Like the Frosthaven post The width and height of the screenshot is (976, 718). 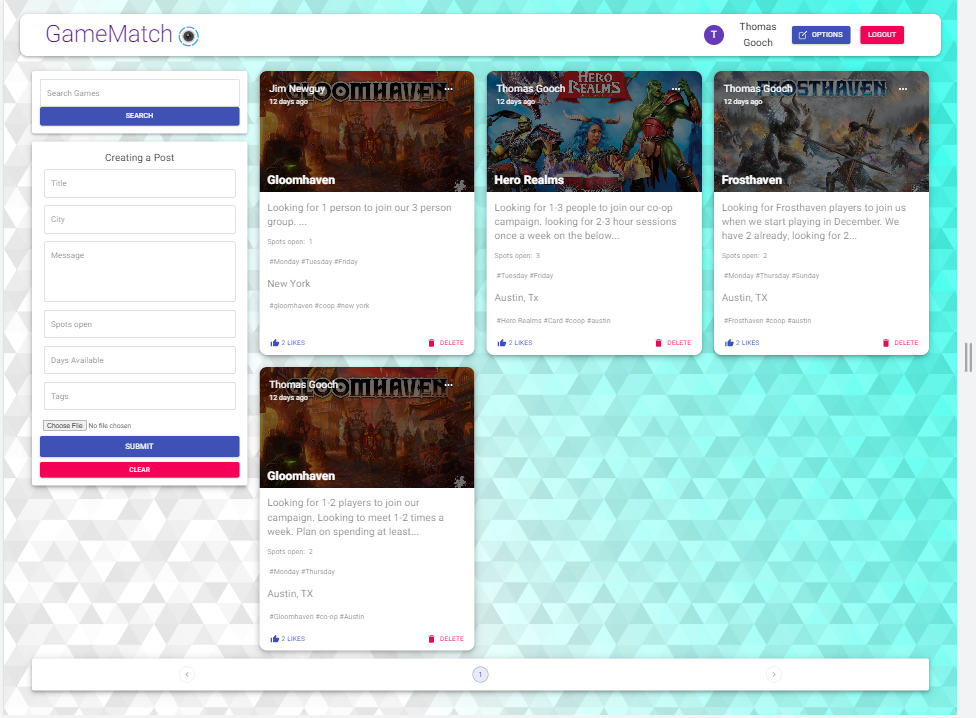click(x=742, y=343)
